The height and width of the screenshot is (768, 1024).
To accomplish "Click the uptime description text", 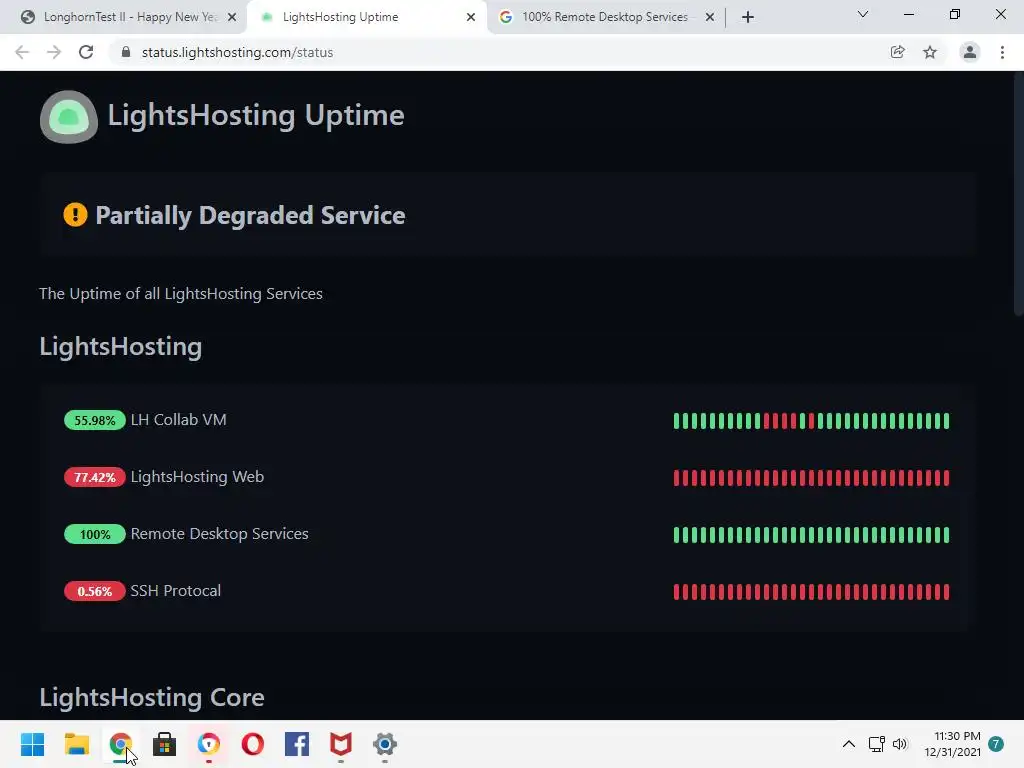I will [181, 294].
